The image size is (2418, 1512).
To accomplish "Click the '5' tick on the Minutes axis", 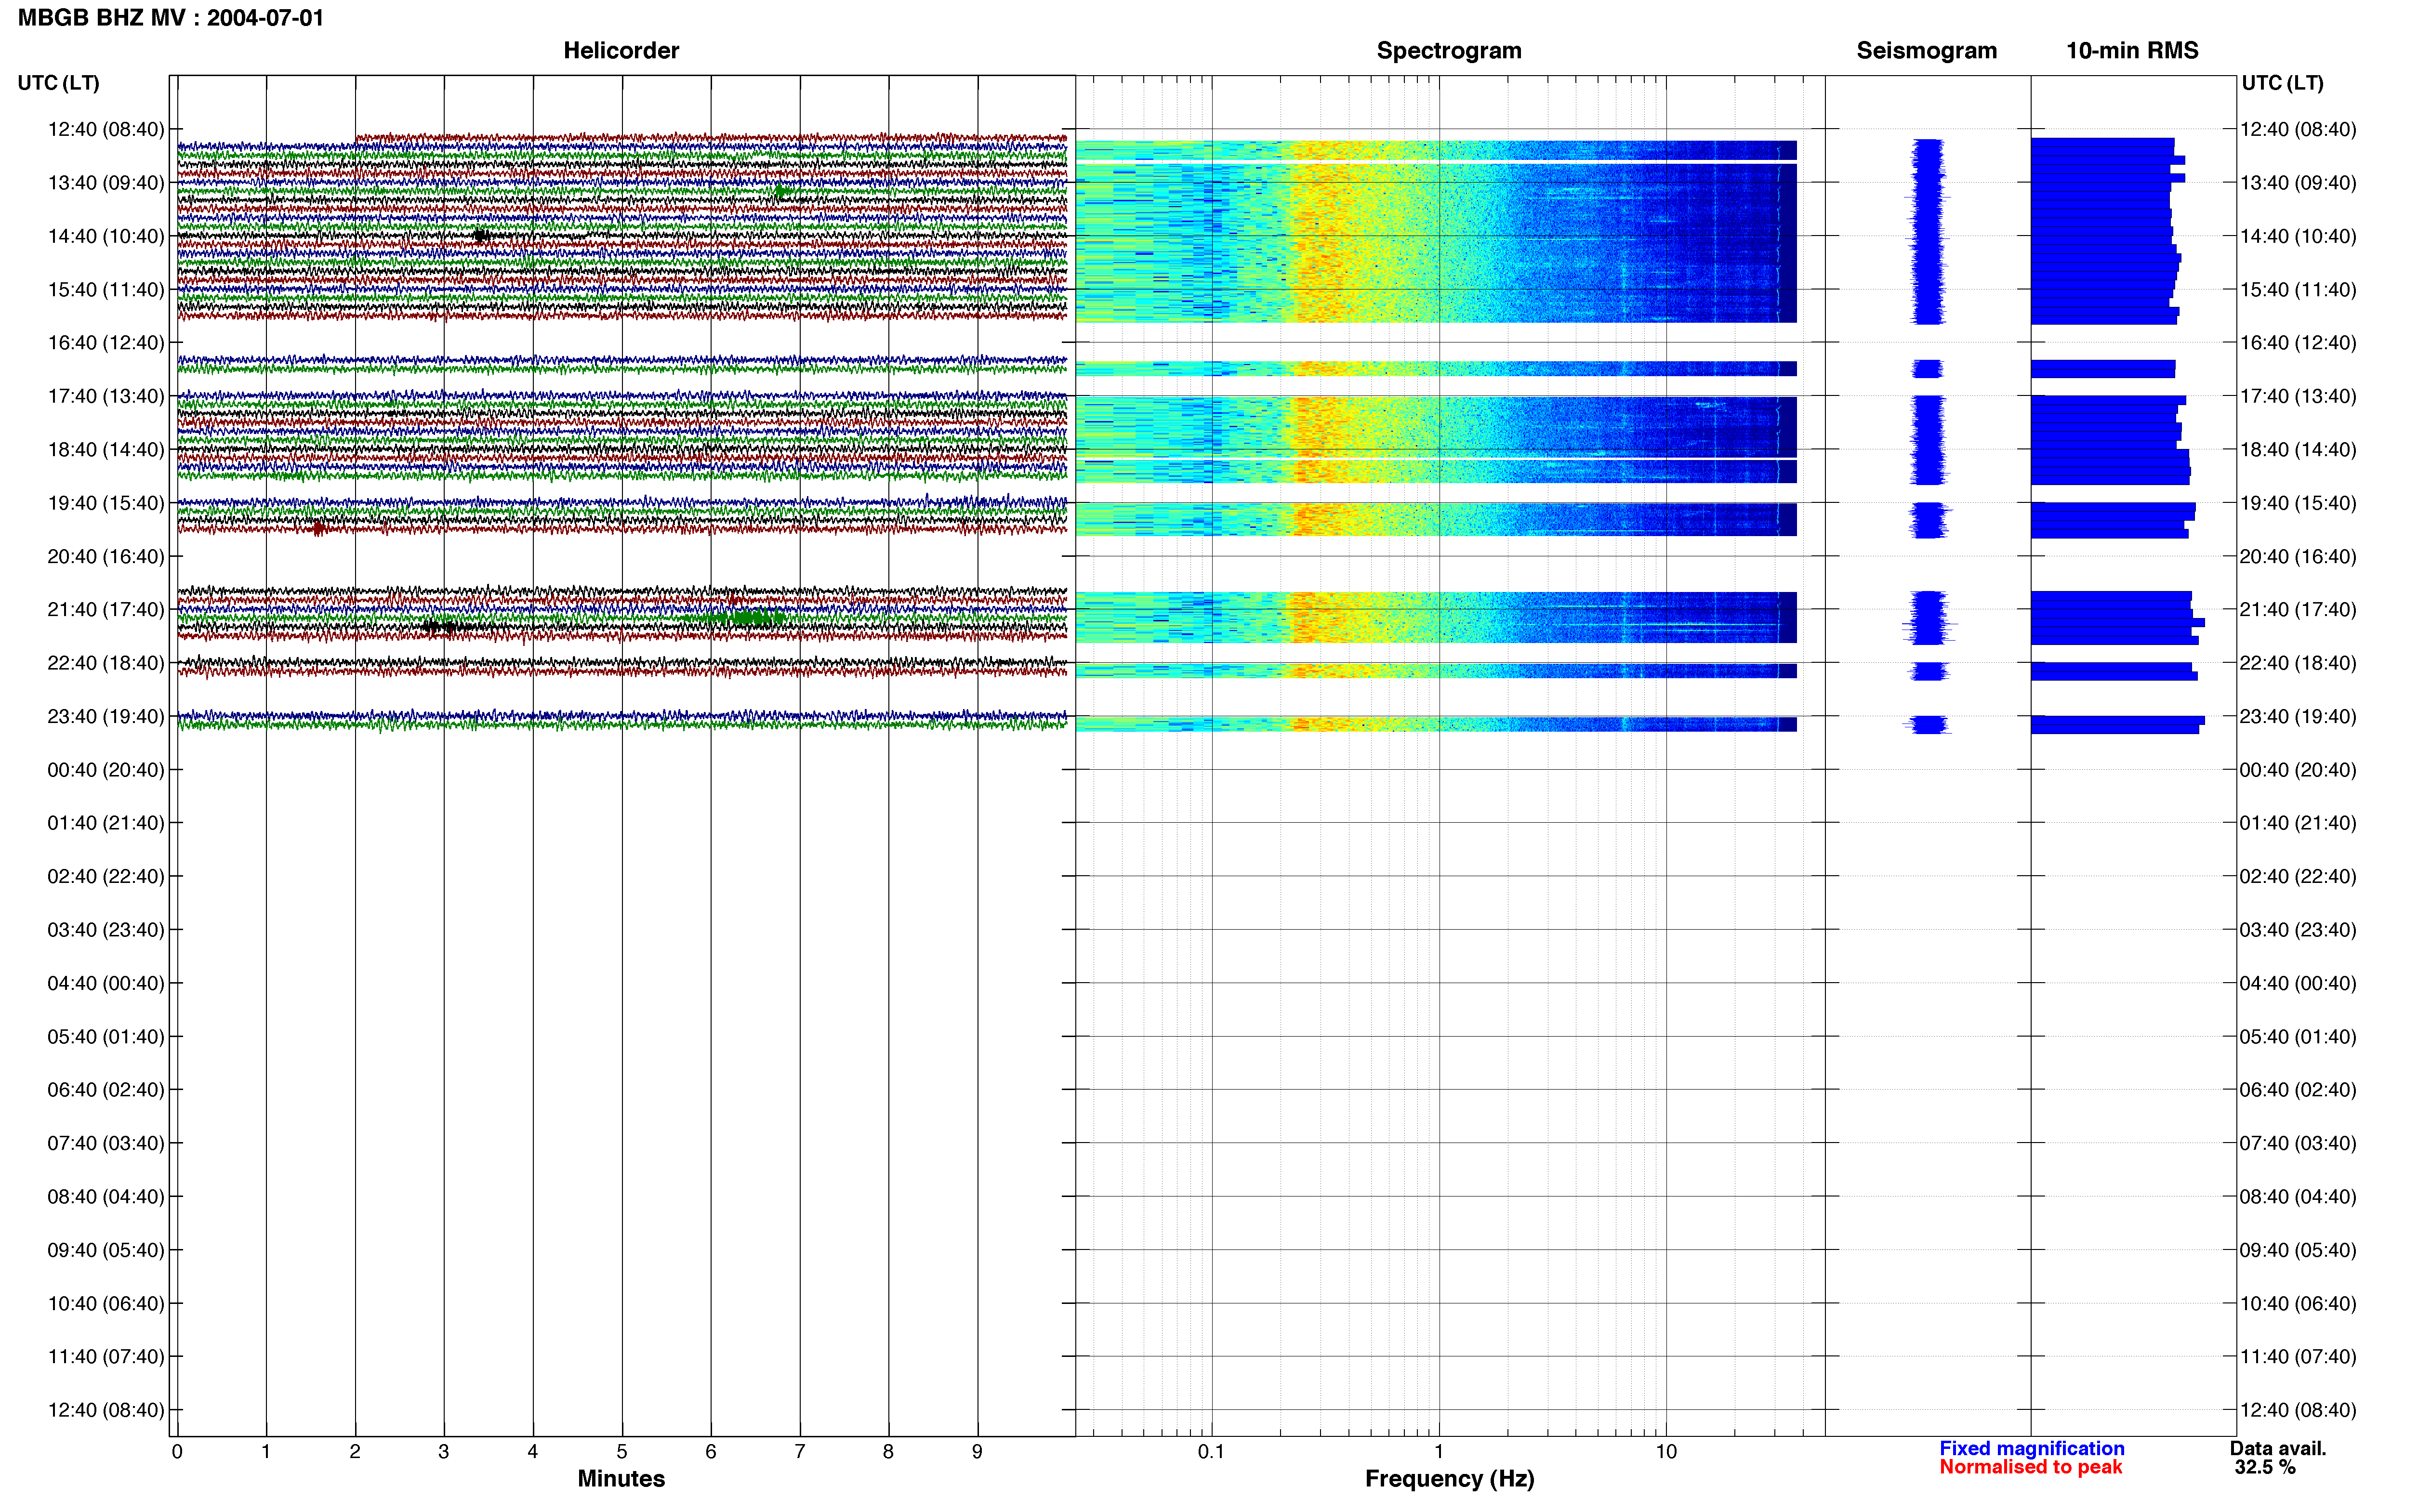I will [622, 1452].
